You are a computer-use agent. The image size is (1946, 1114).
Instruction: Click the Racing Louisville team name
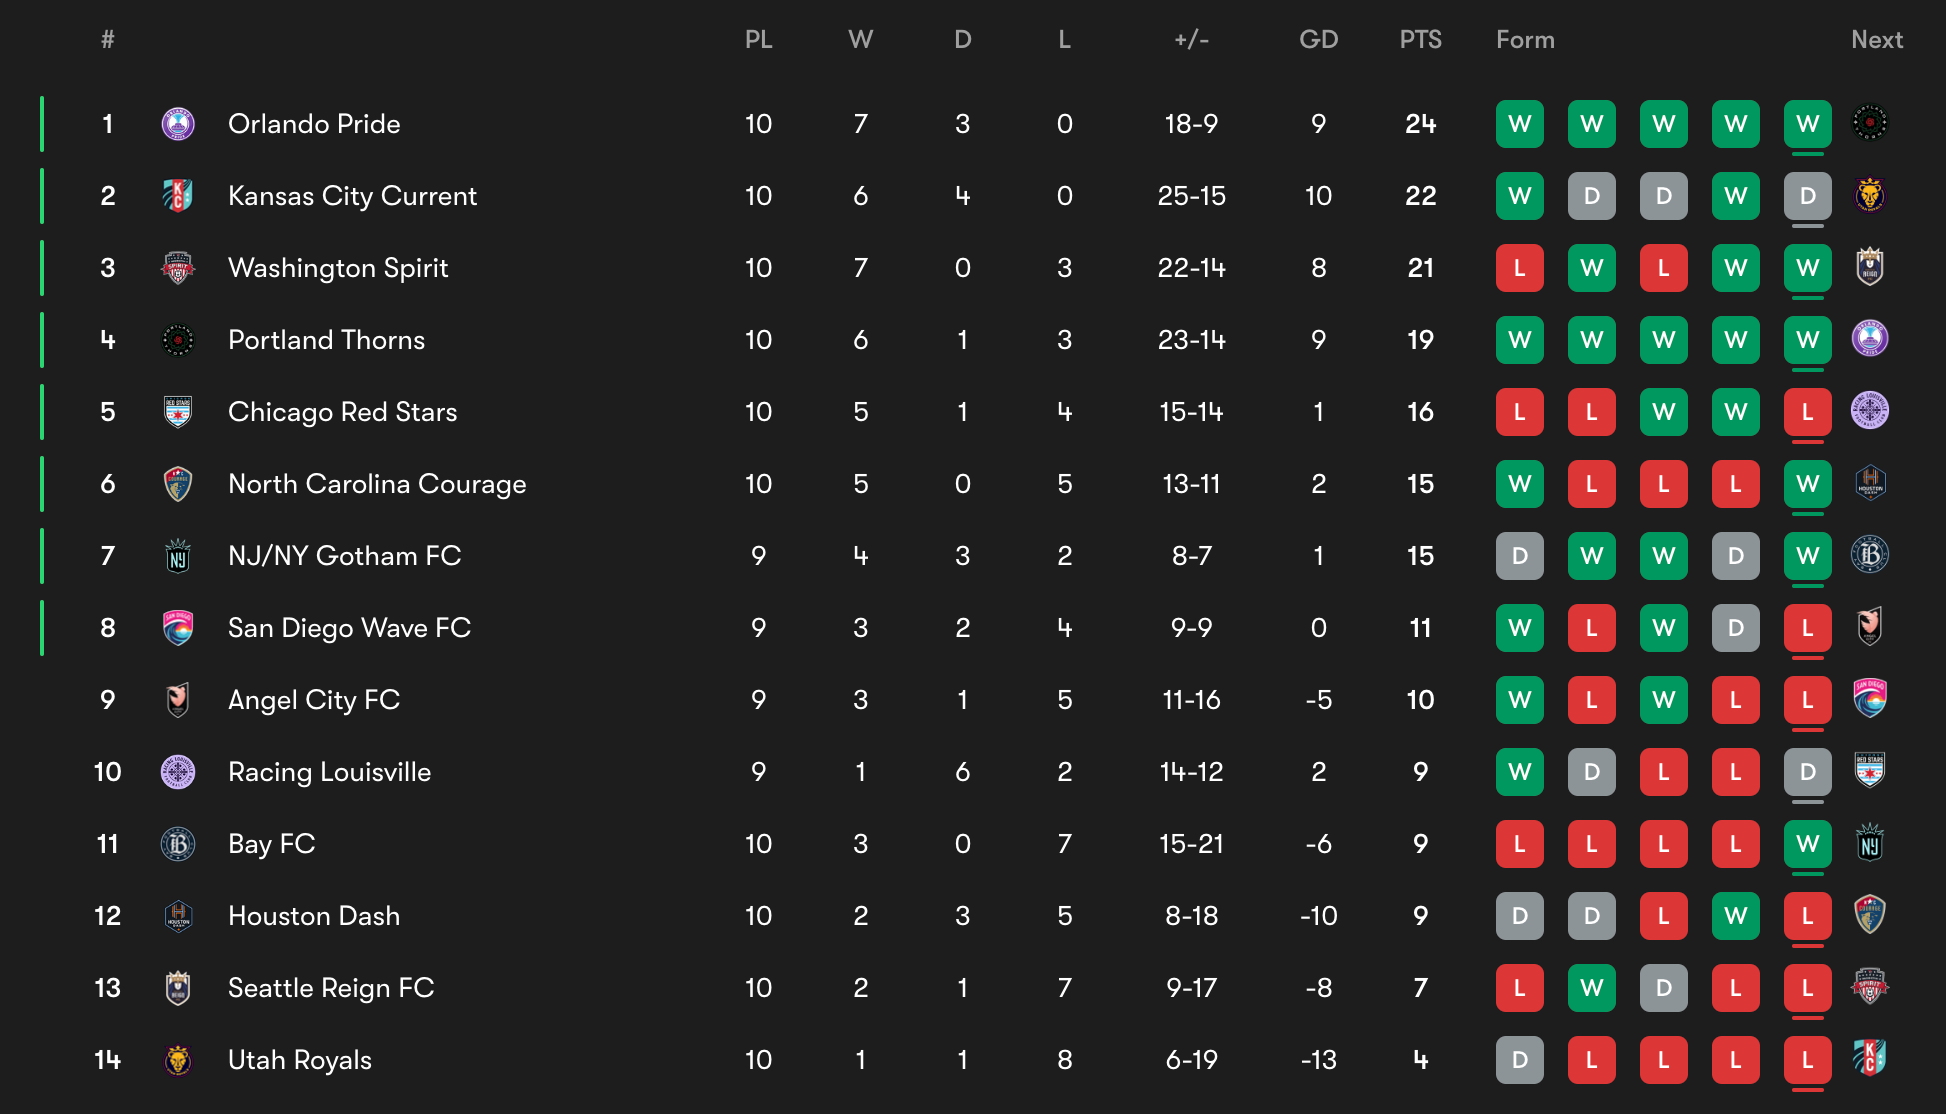[x=329, y=772]
